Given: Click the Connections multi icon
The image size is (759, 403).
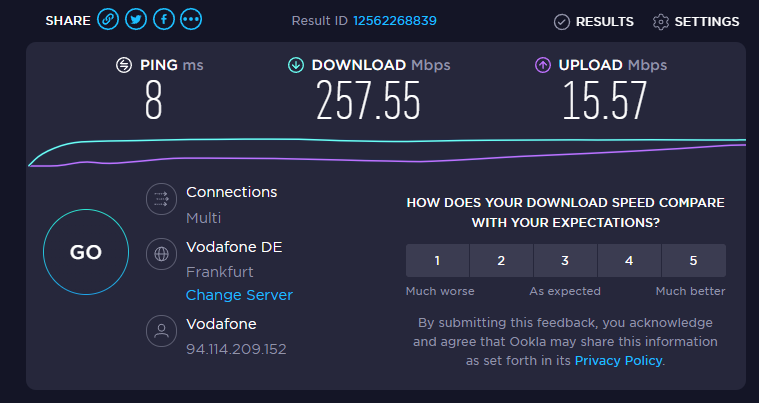Looking at the screenshot, I should click(160, 200).
